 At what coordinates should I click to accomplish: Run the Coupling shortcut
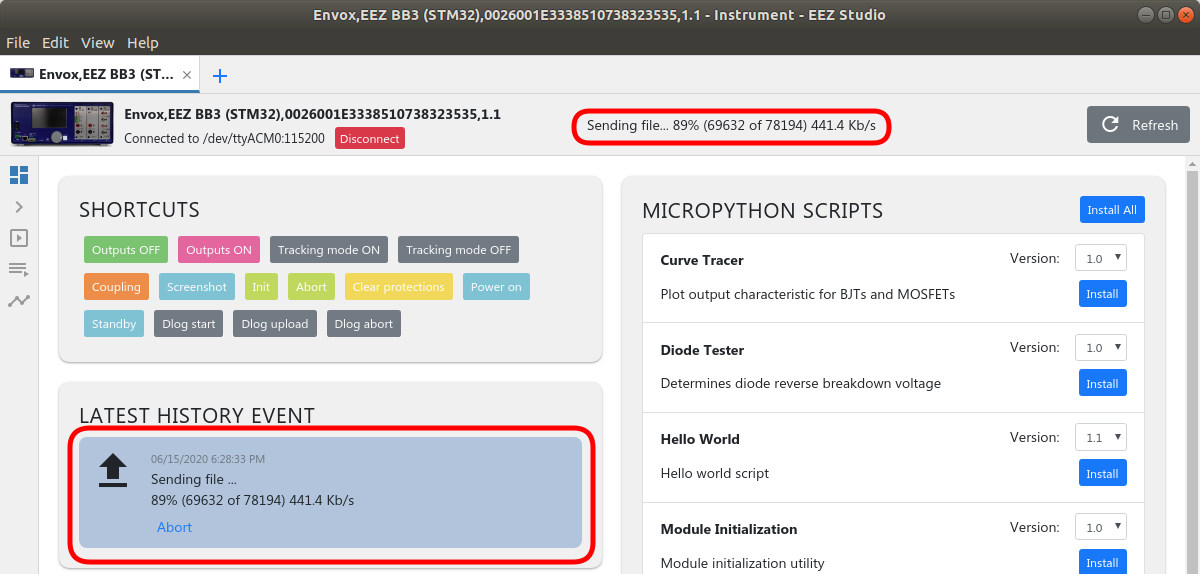(x=116, y=287)
